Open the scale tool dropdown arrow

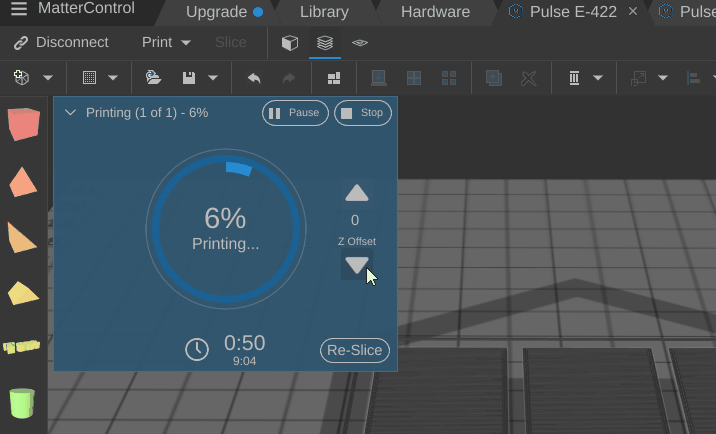[x=663, y=78]
